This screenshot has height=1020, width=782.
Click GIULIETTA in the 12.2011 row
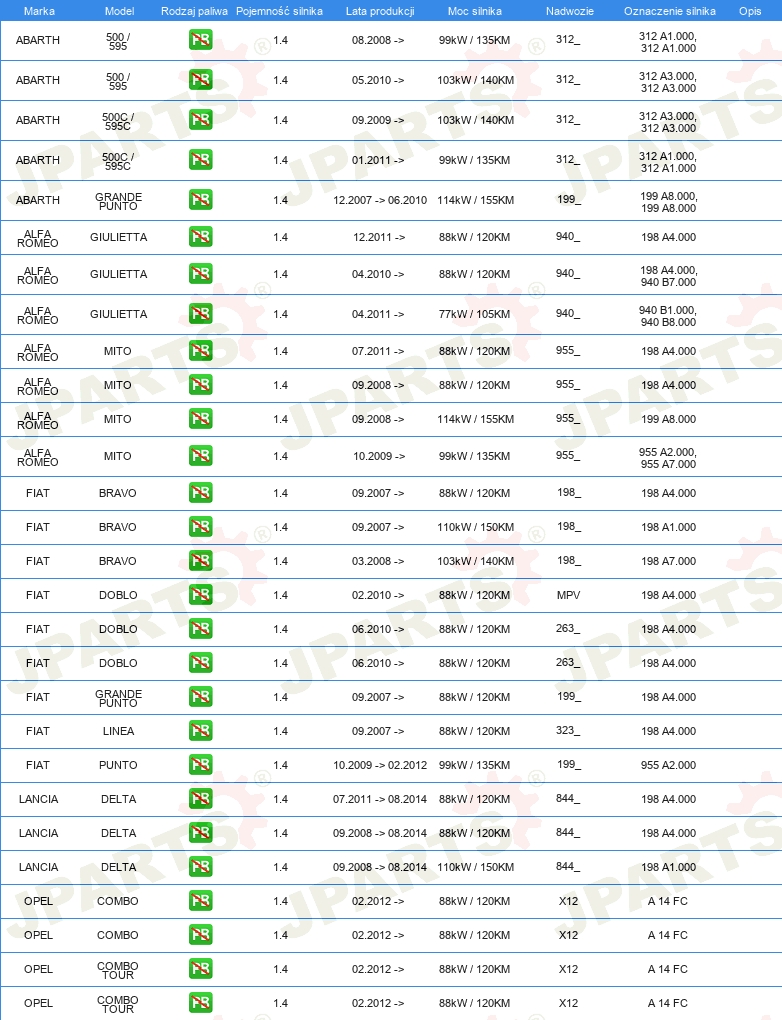tap(118, 237)
